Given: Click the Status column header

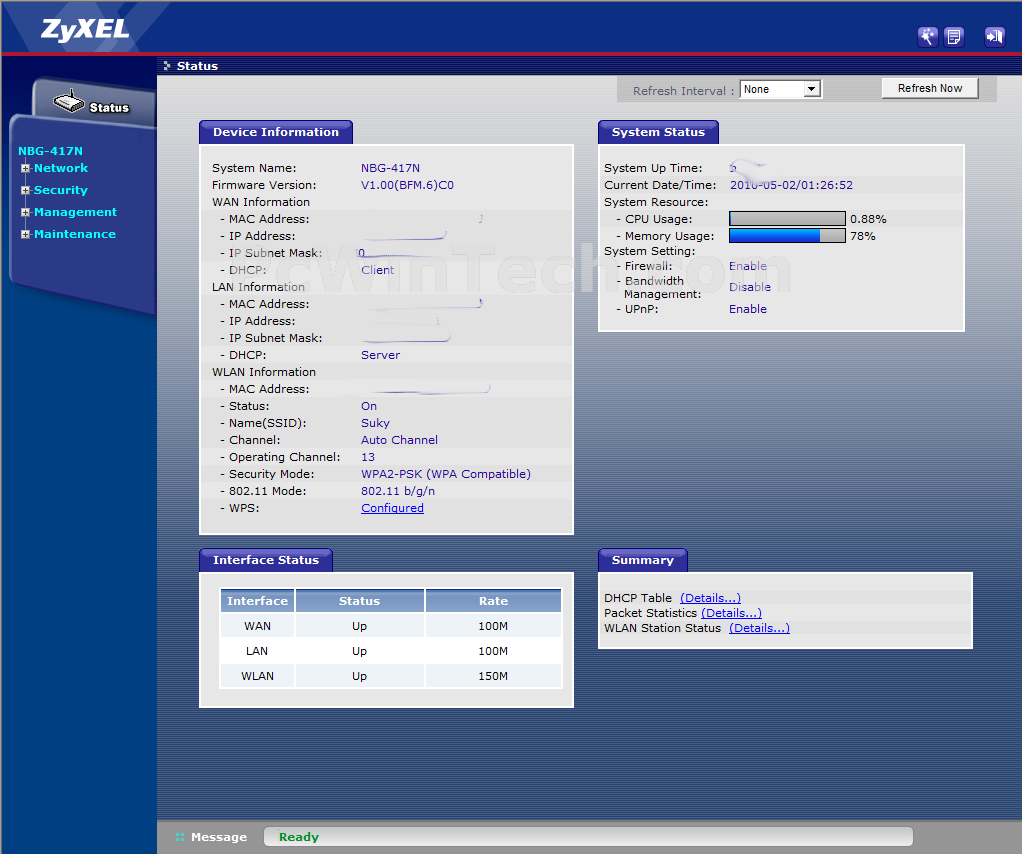Looking at the screenshot, I should (360, 601).
